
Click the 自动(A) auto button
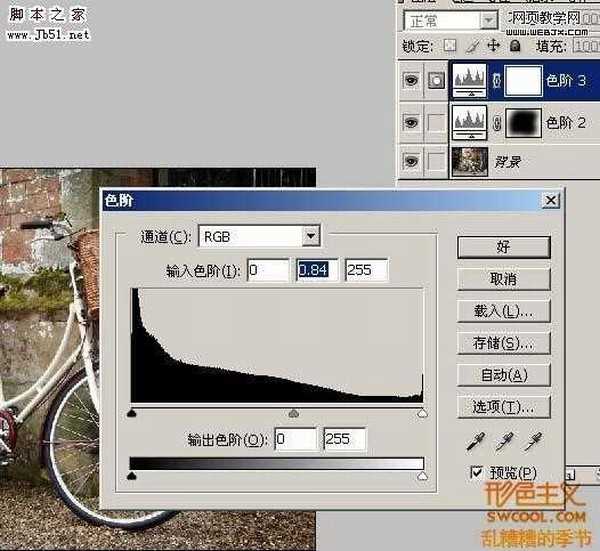[x=504, y=375]
